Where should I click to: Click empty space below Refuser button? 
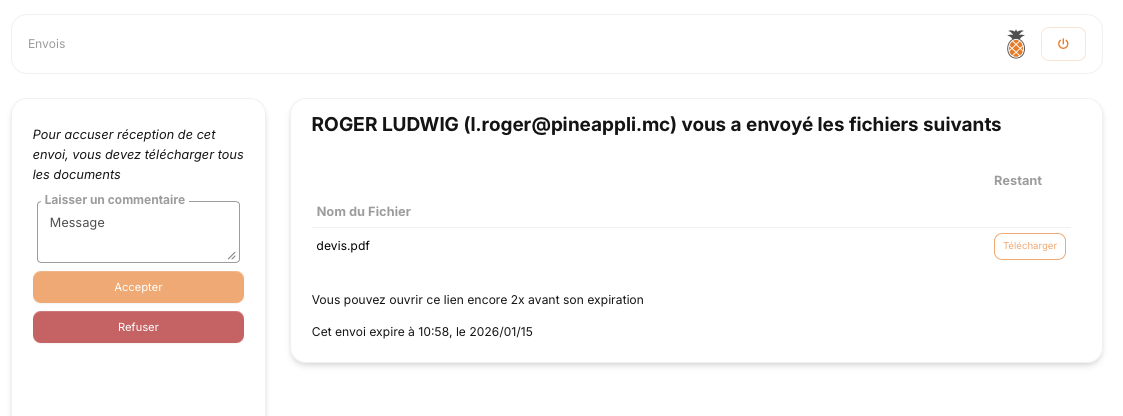click(x=138, y=380)
